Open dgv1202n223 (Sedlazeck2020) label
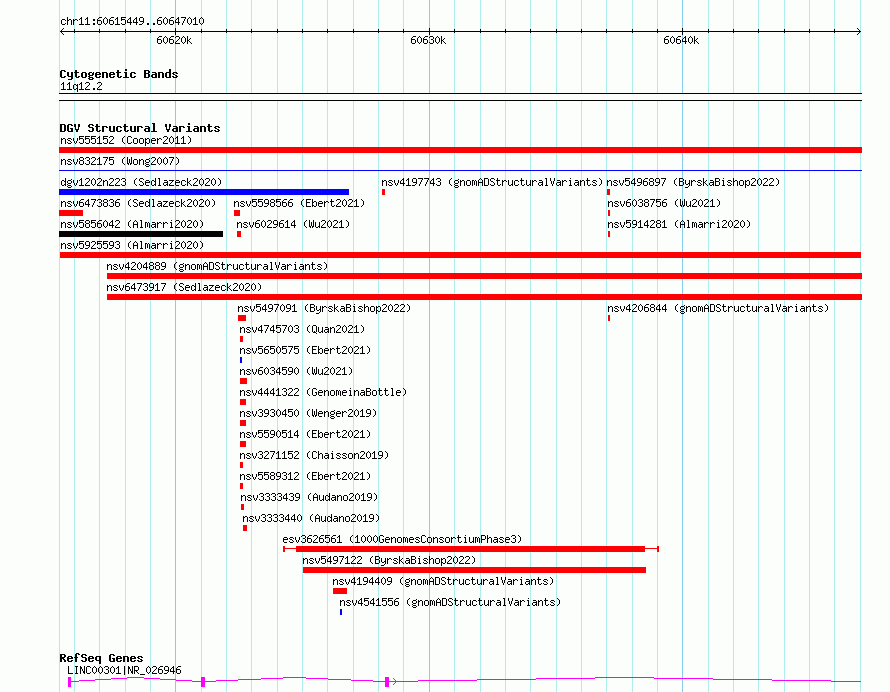This screenshot has height=692, width=890. tap(141, 182)
